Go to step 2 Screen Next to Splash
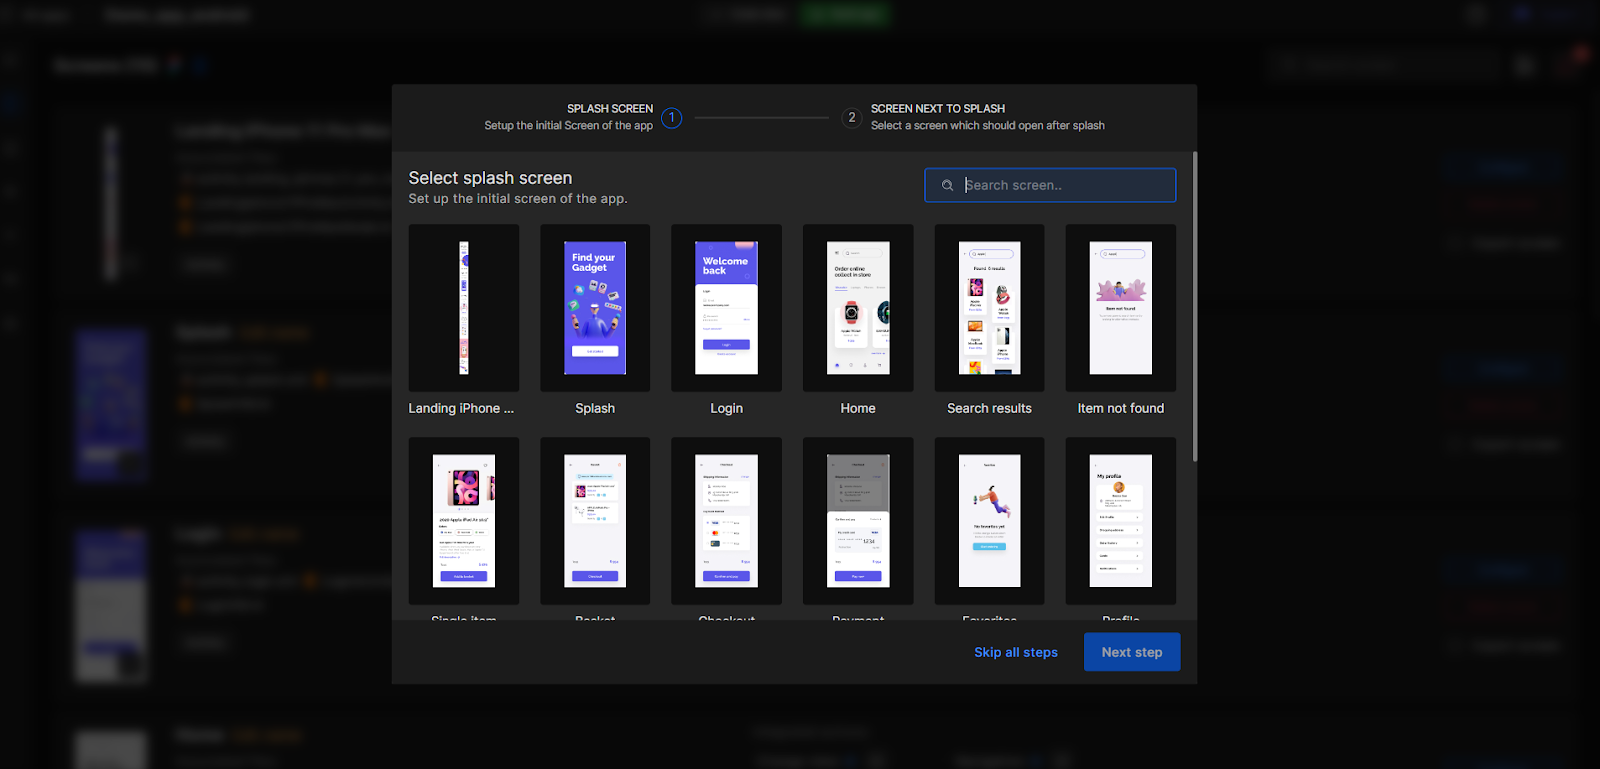The height and width of the screenshot is (769, 1600). click(852, 117)
